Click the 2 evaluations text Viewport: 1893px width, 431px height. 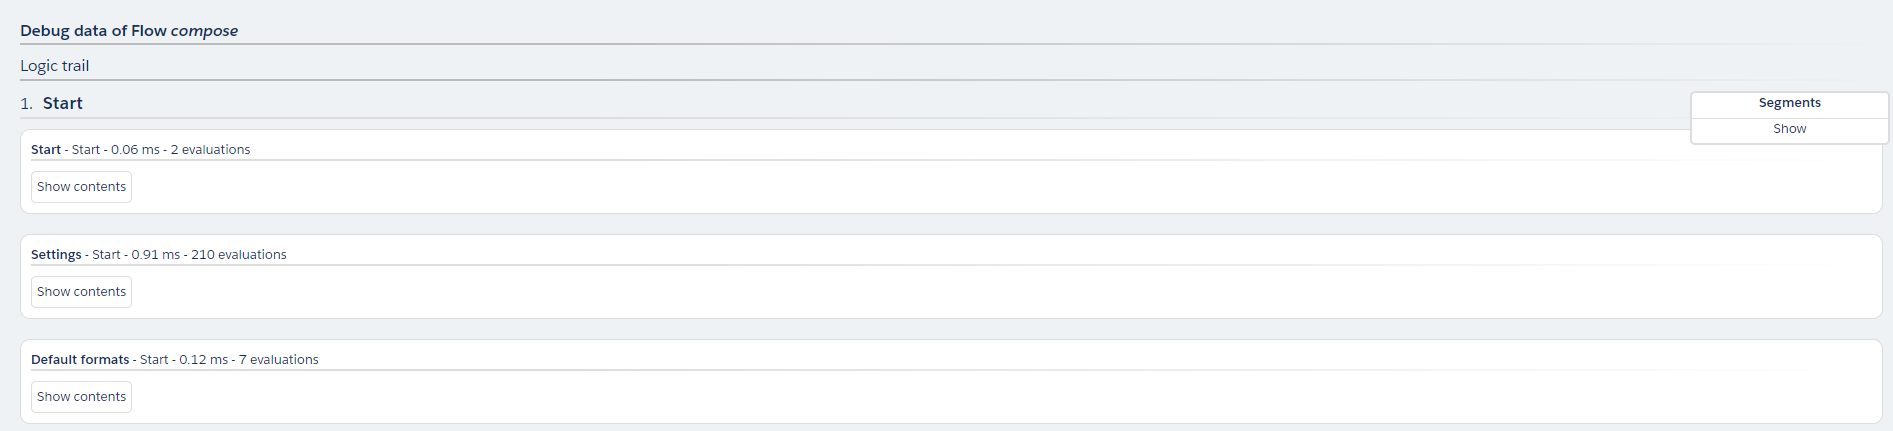pyautogui.click(x=211, y=150)
